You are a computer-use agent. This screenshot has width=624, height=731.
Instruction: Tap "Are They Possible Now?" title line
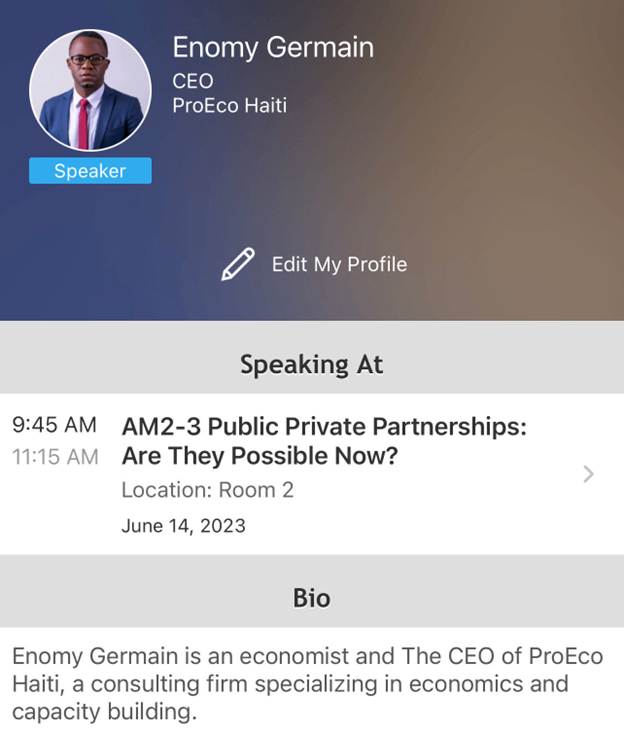(x=259, y=457)
